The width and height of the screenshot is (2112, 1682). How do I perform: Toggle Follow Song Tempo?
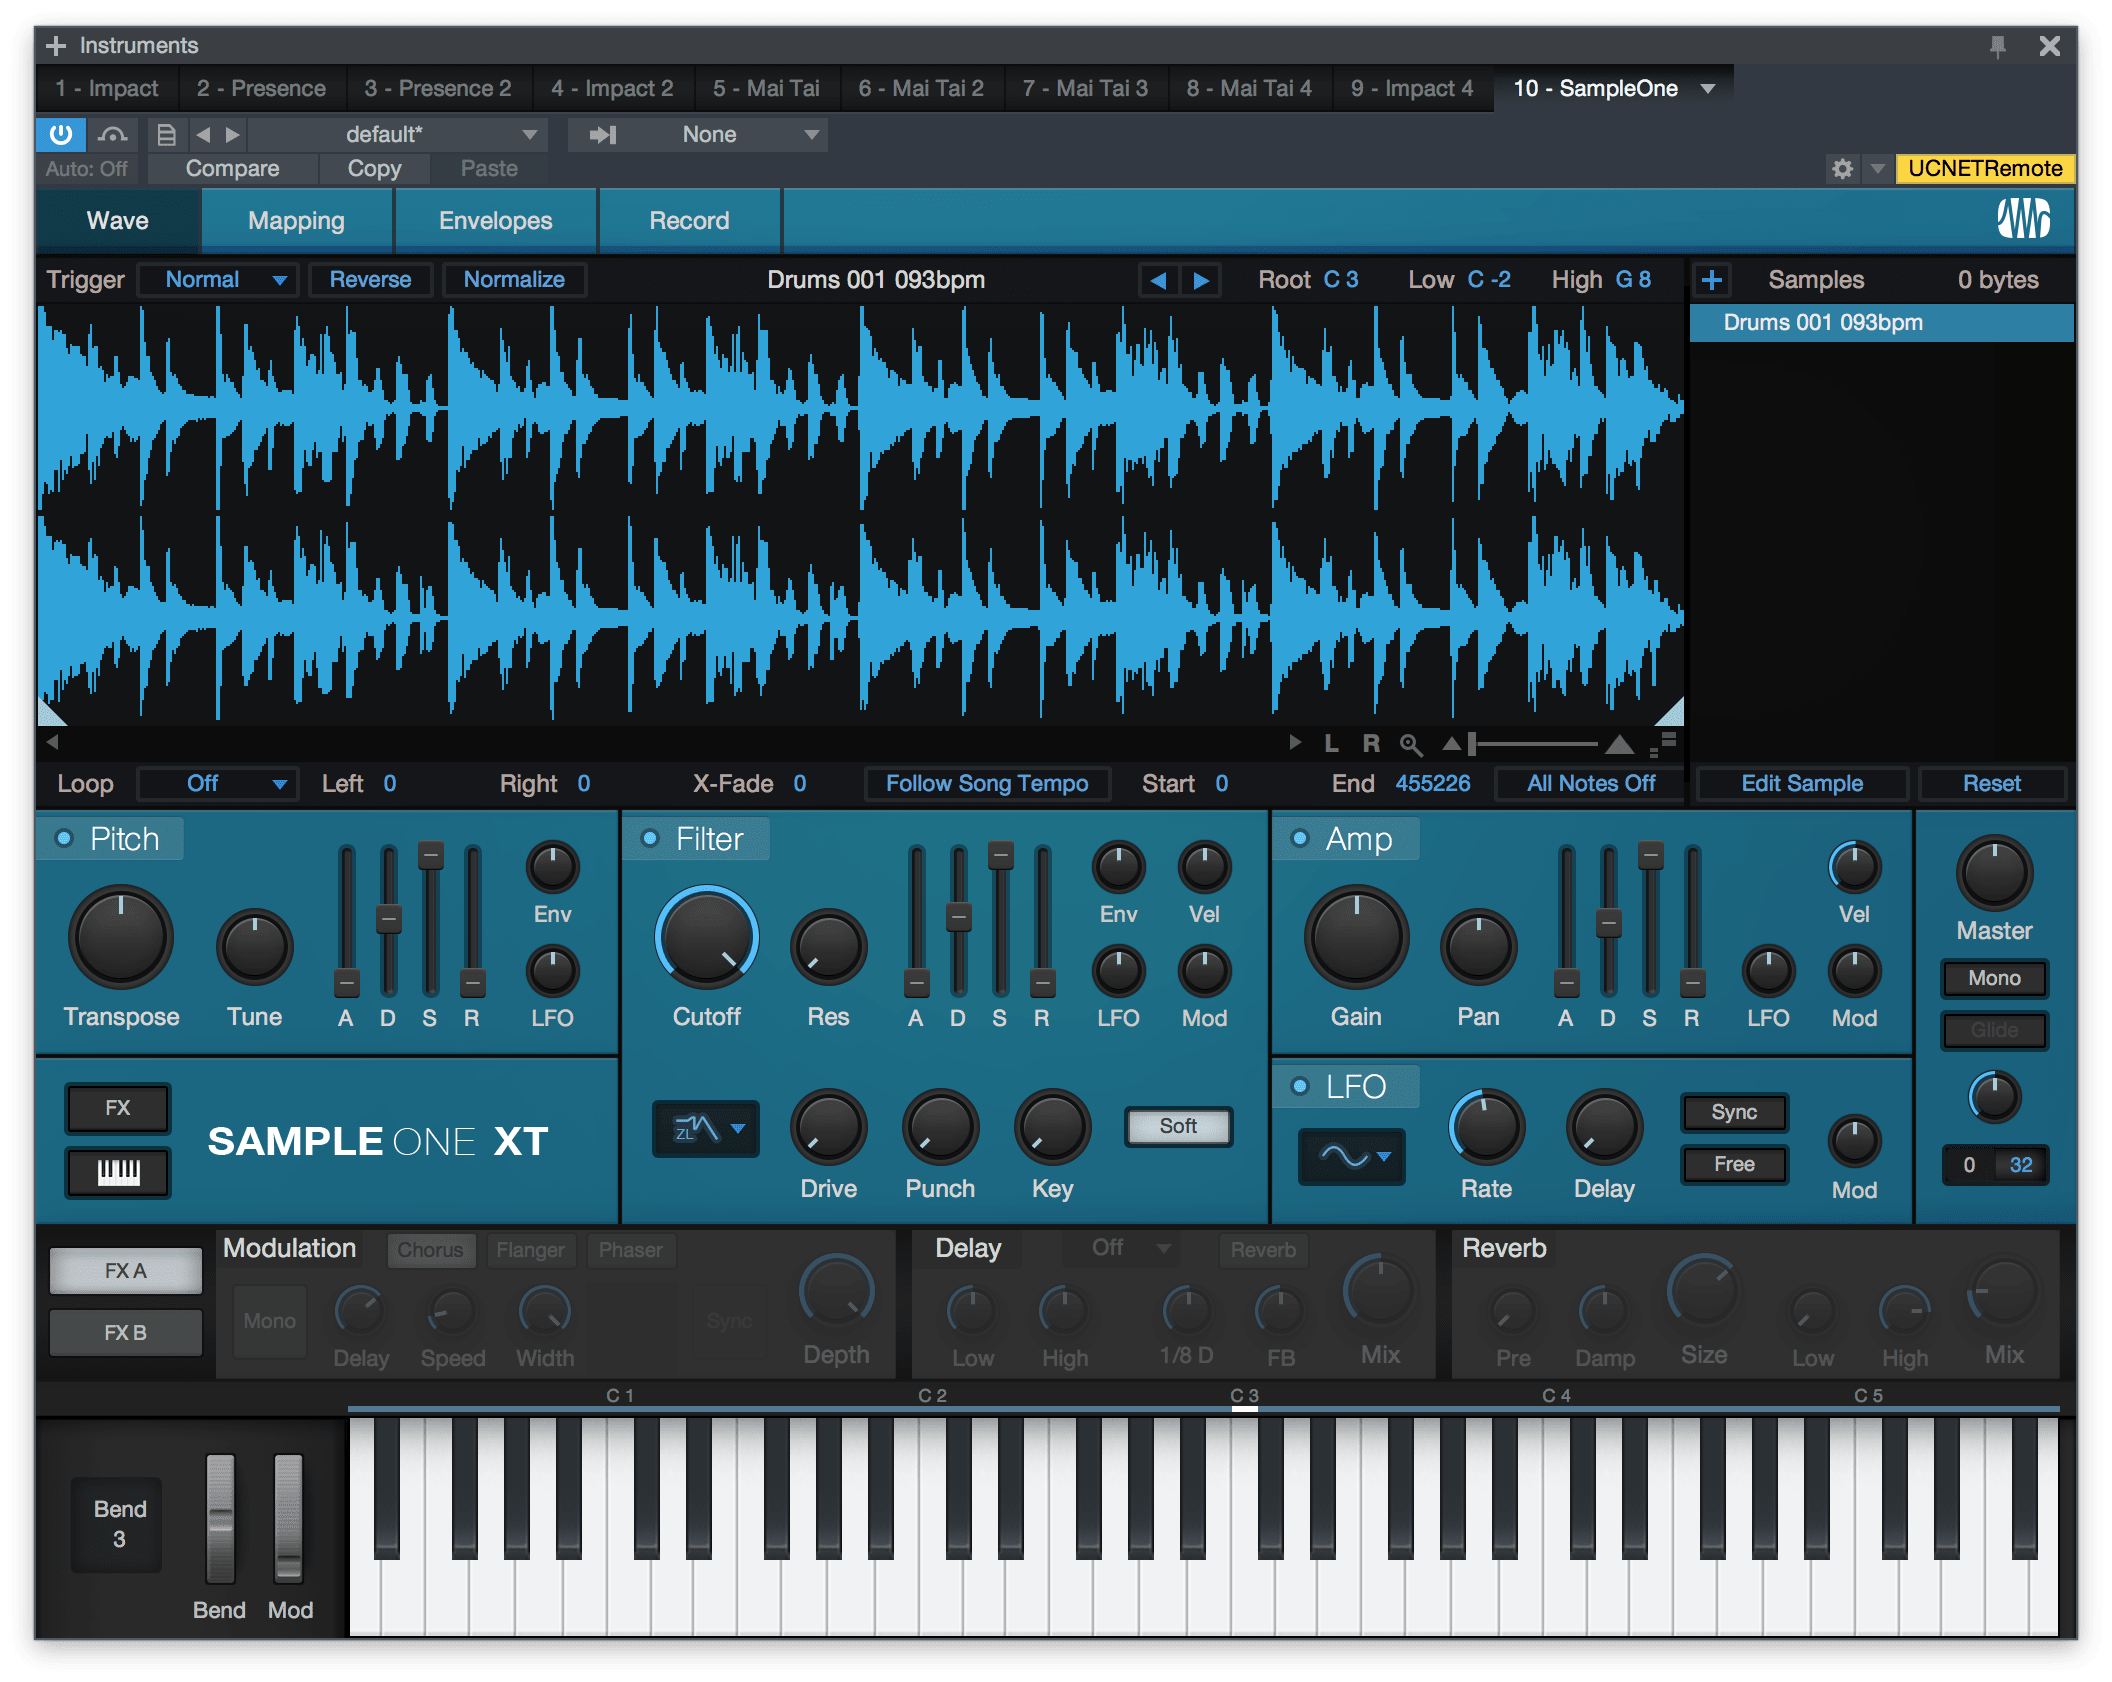987,783
